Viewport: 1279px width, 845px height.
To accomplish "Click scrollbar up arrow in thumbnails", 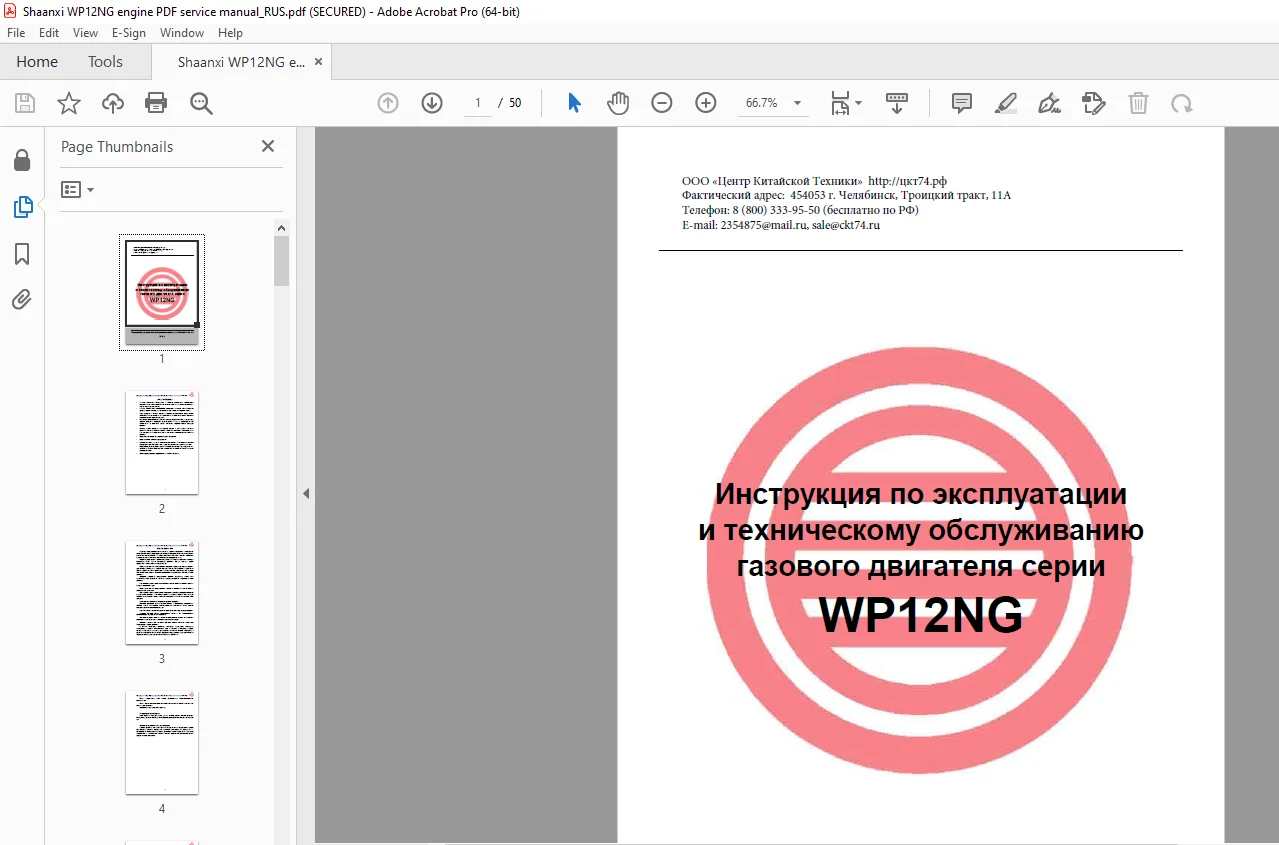I will click(x=282, y=228).
